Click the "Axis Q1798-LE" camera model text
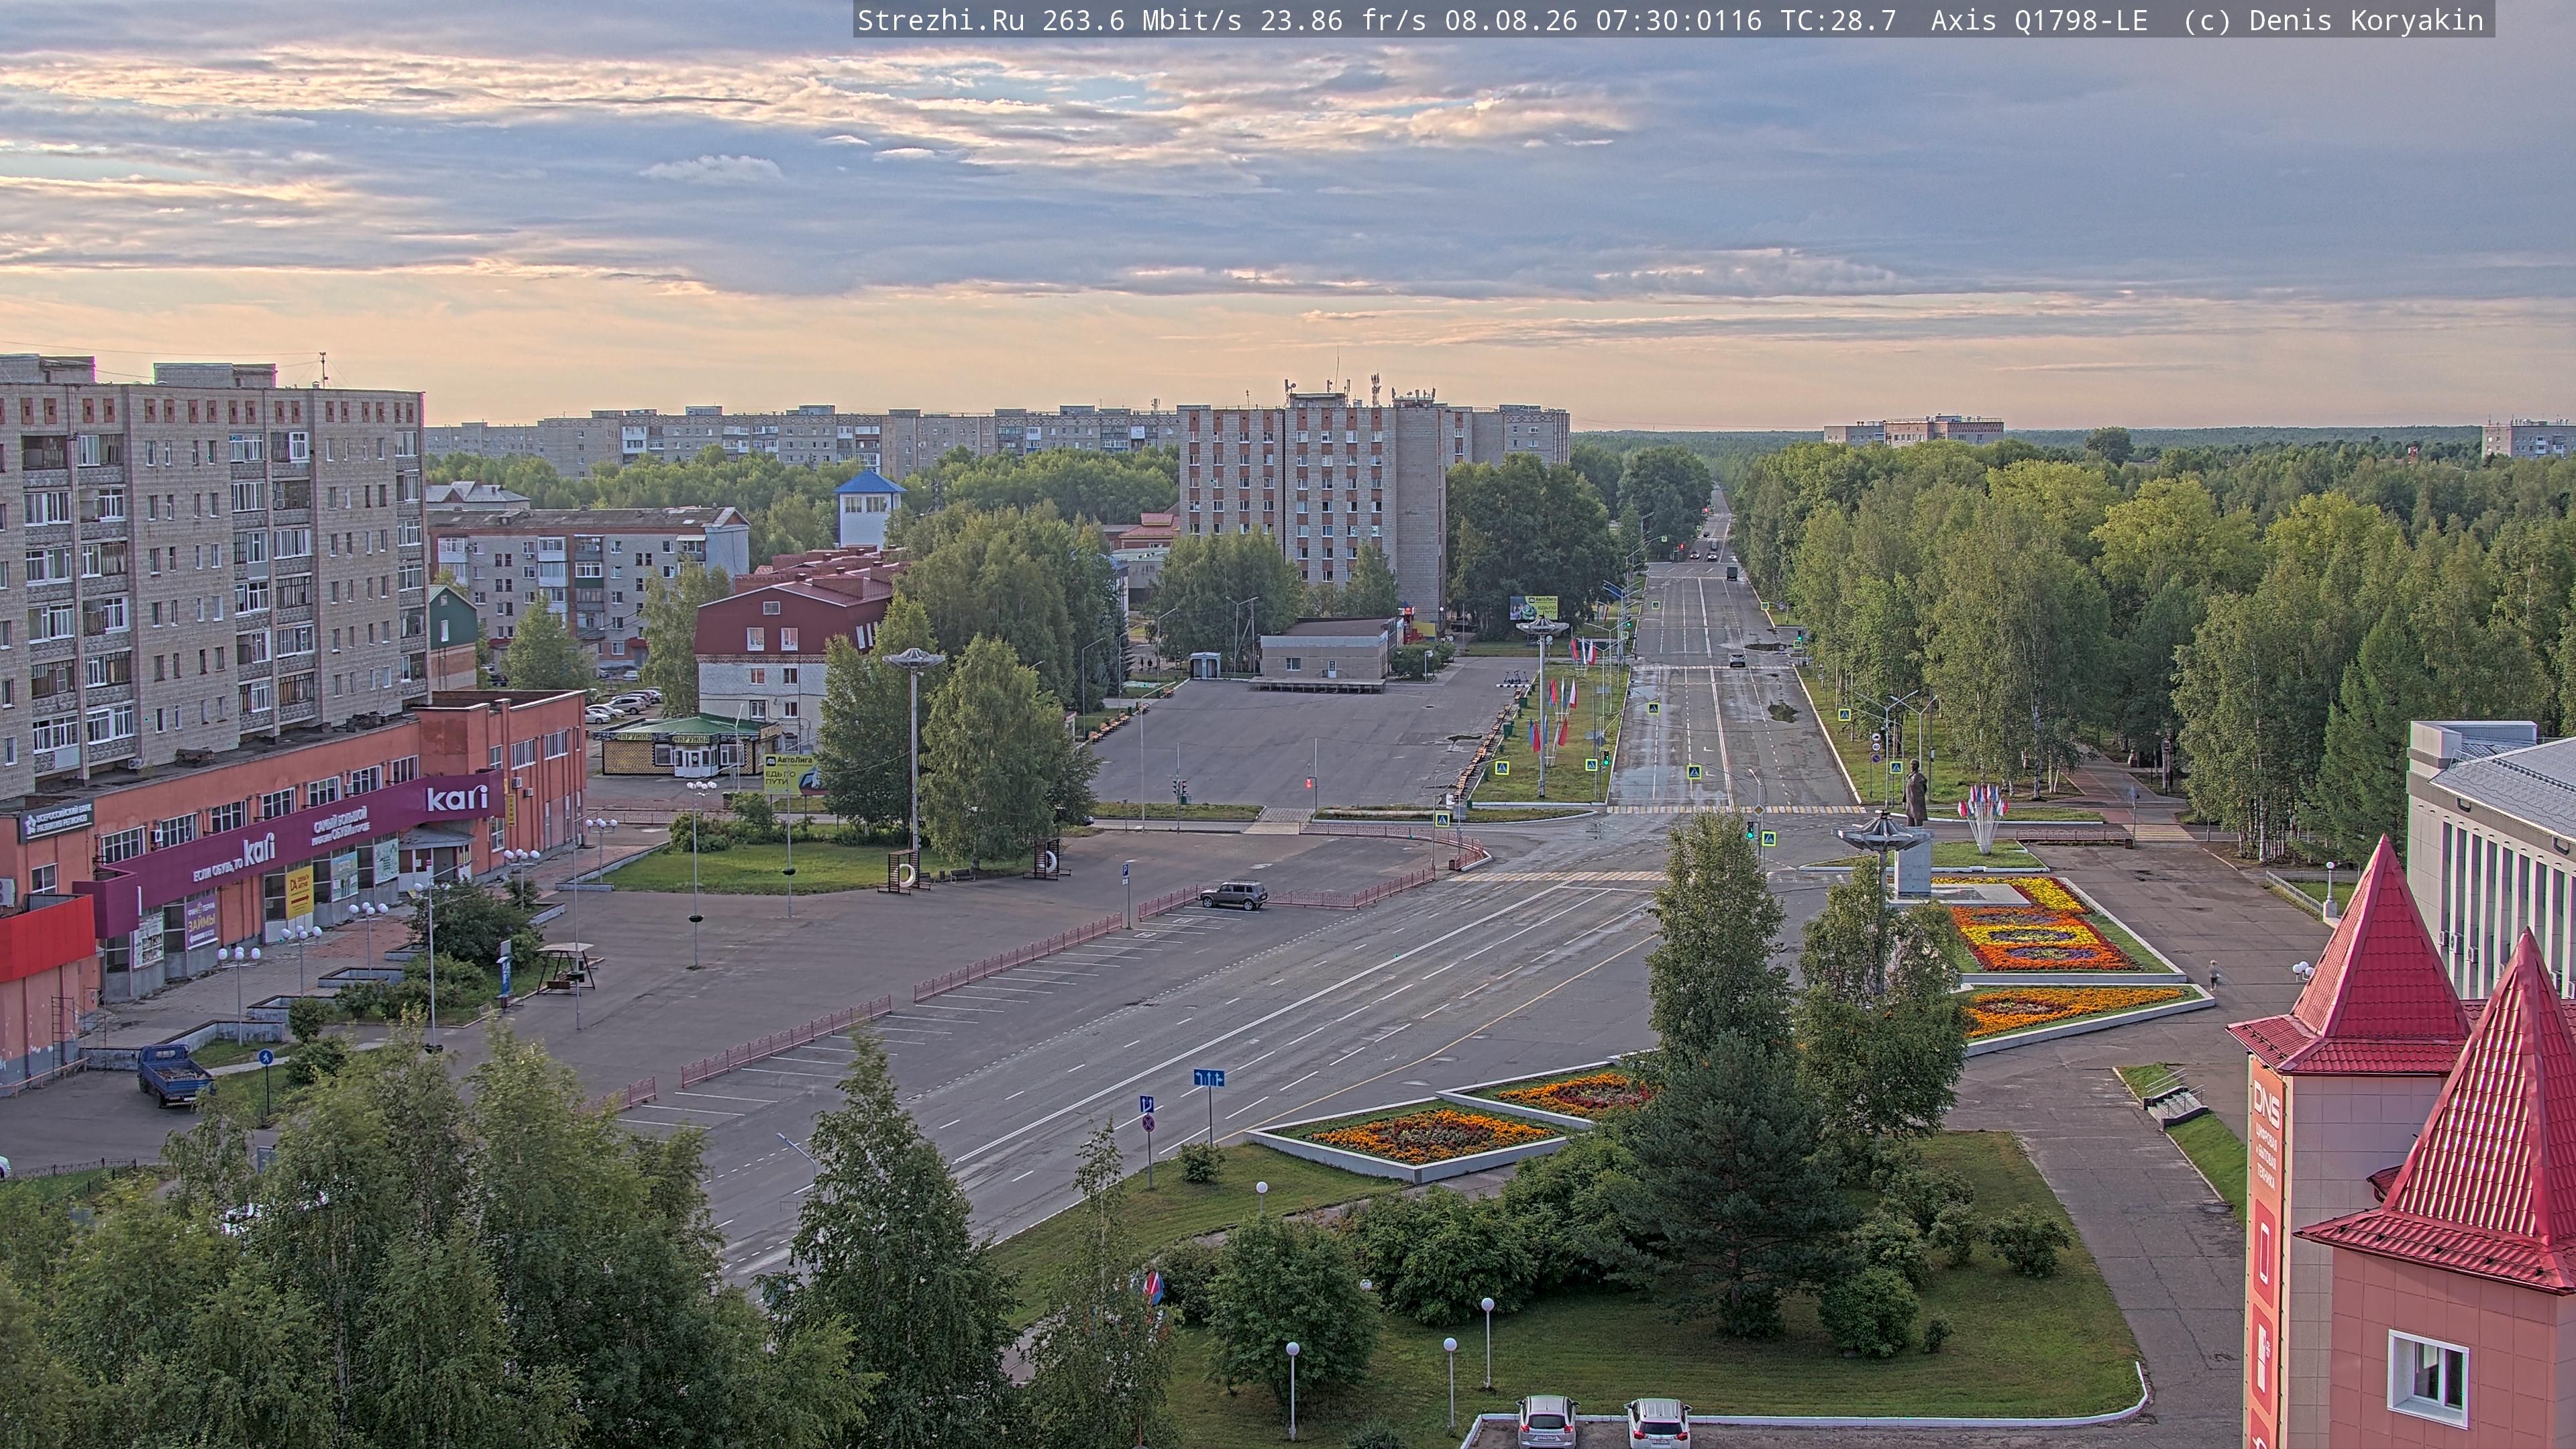The width and height of the screenshot is (2576, 1449). (2039, 21)
